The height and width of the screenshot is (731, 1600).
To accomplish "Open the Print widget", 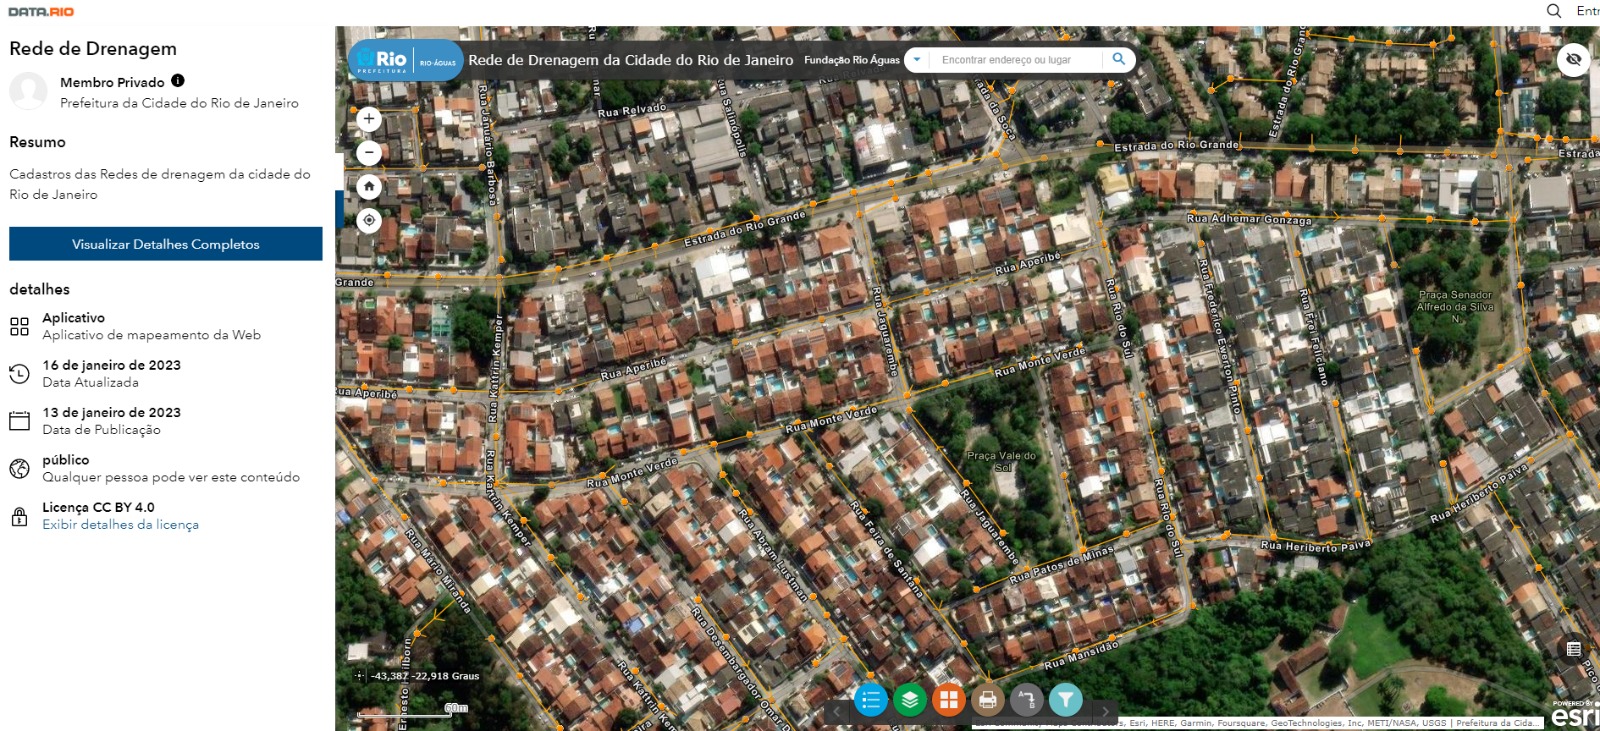I will (x=988, y=700).
